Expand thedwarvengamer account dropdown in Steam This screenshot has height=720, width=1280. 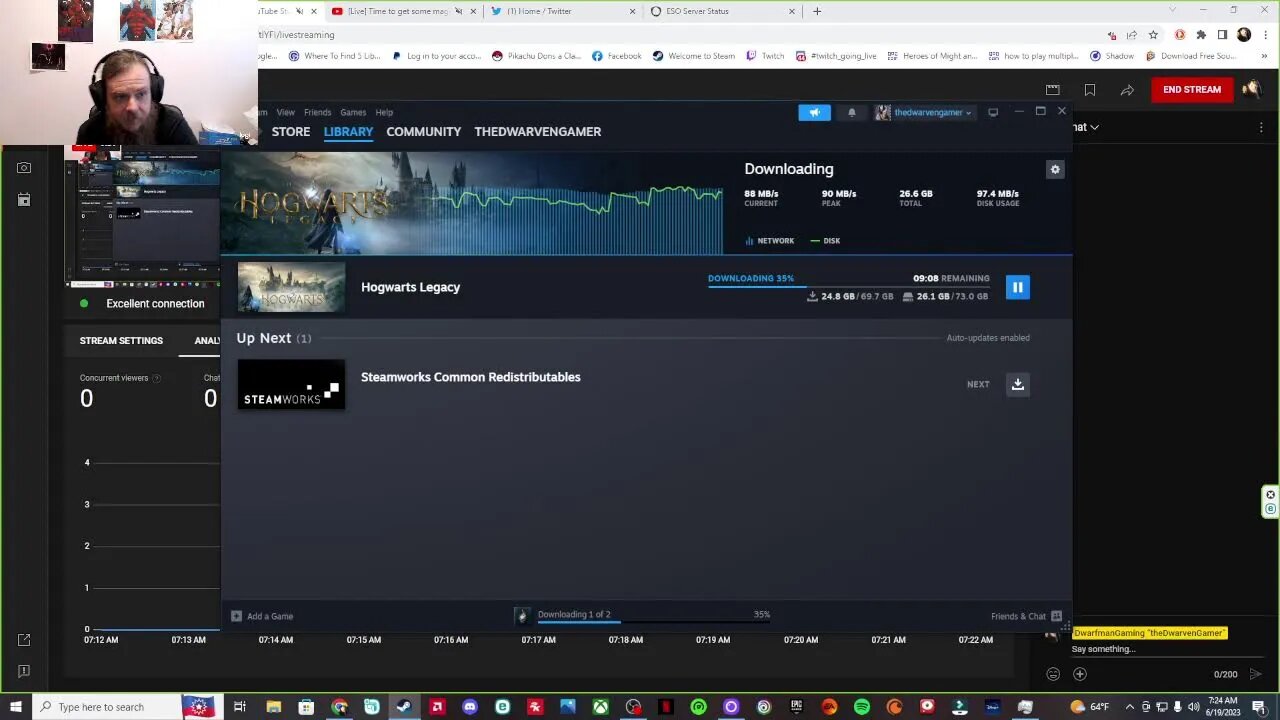click(x=924, y=112)
